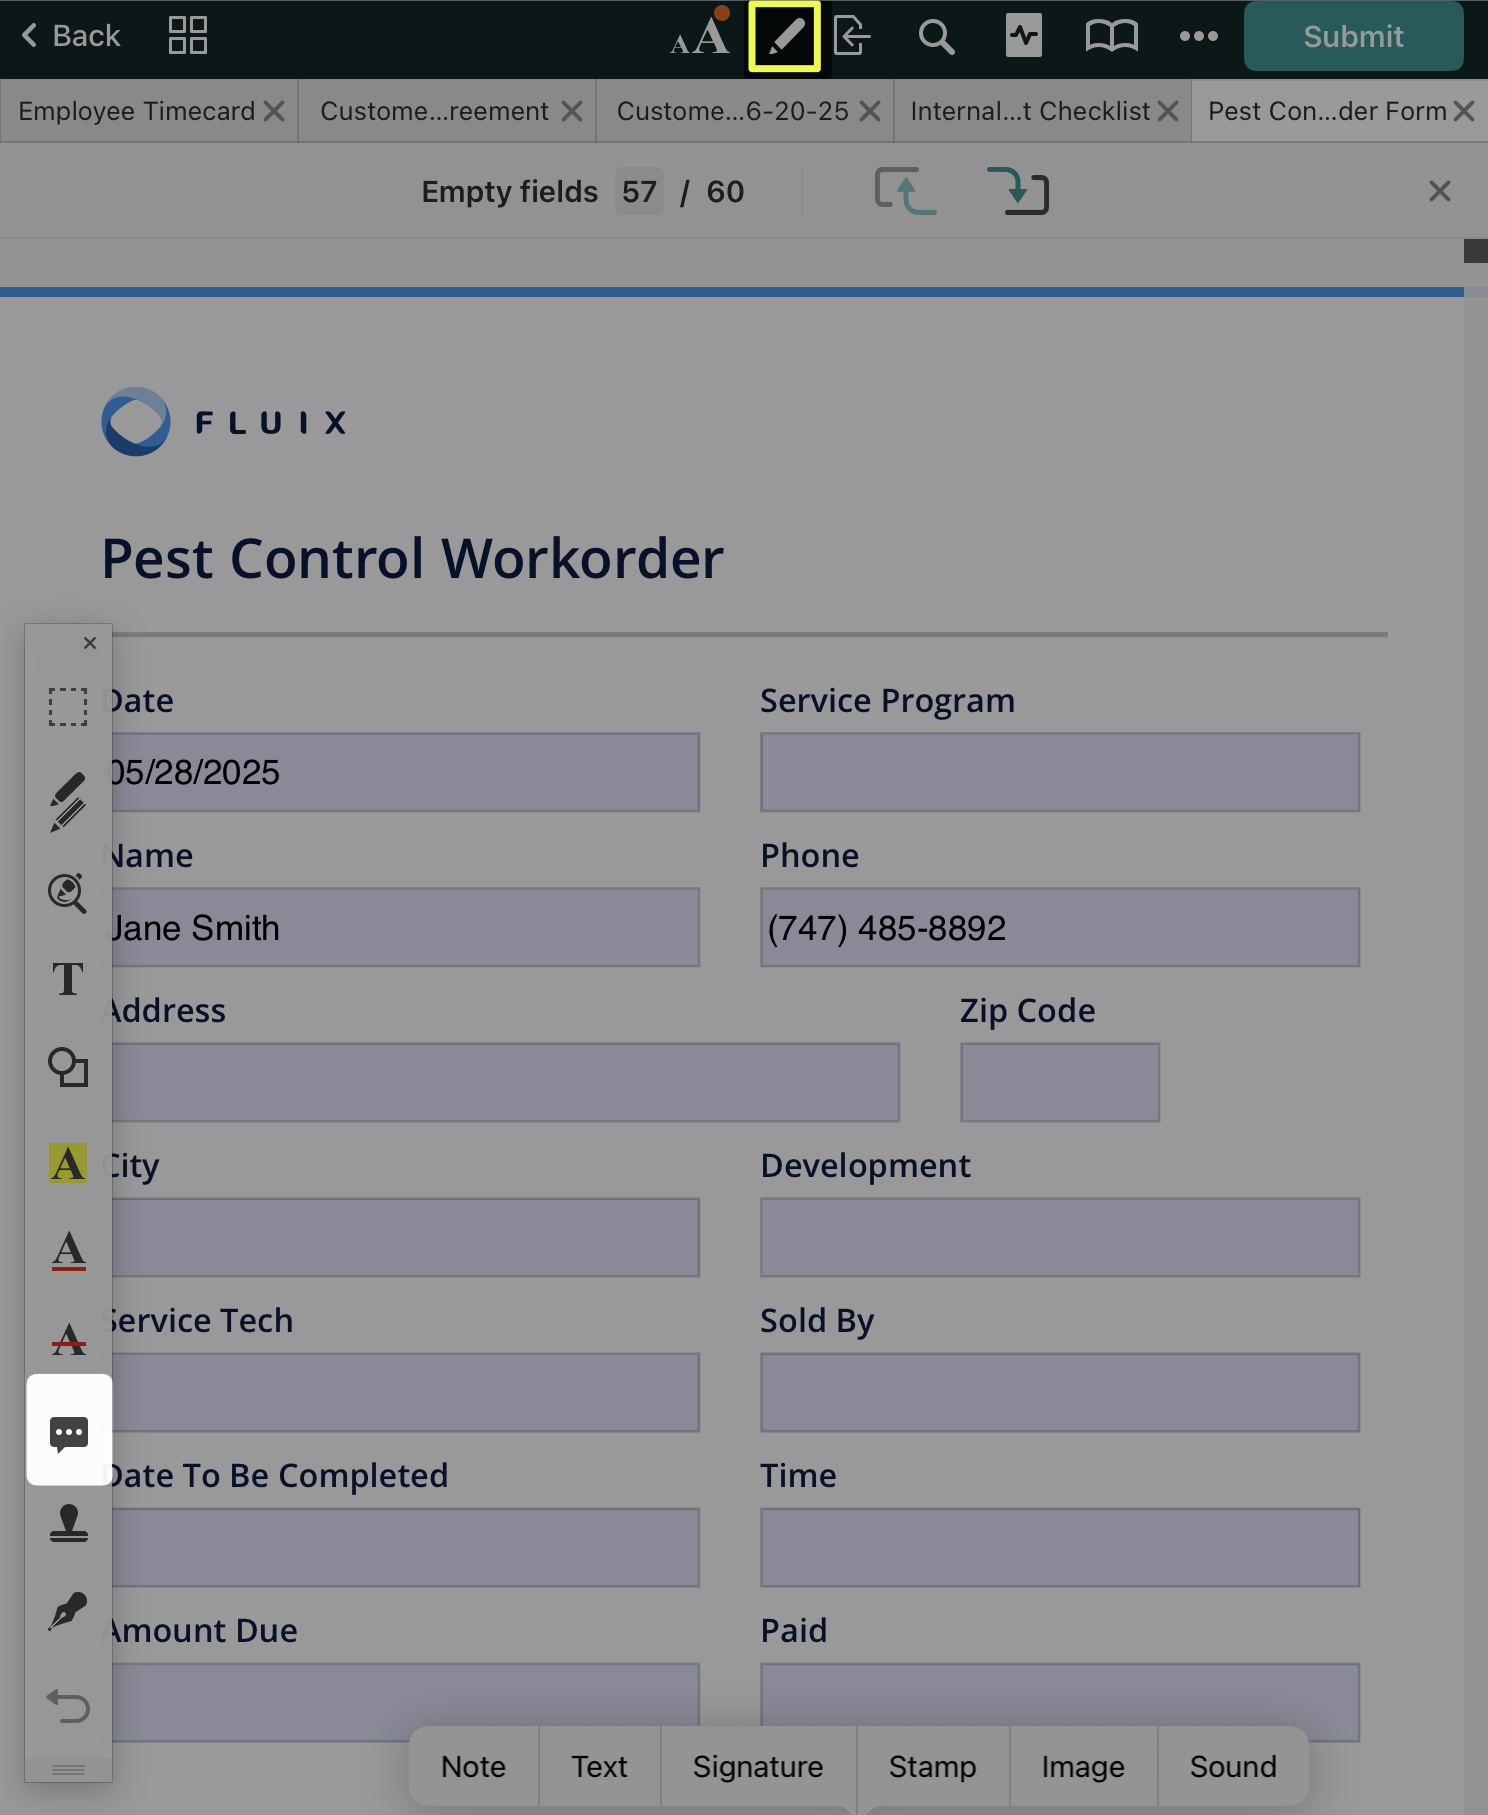This screenshot has width=1488, height=1815.
Task: Pick the shapes tool
Action: pyautogui.click(x=68, y=1067)
